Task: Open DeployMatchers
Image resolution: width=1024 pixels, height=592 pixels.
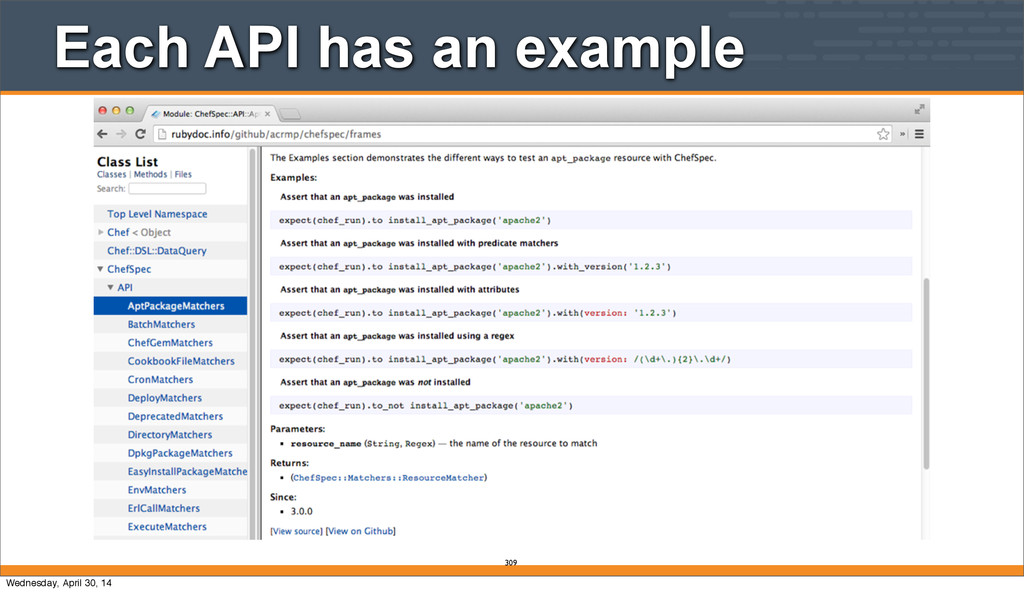Action: 165,397
